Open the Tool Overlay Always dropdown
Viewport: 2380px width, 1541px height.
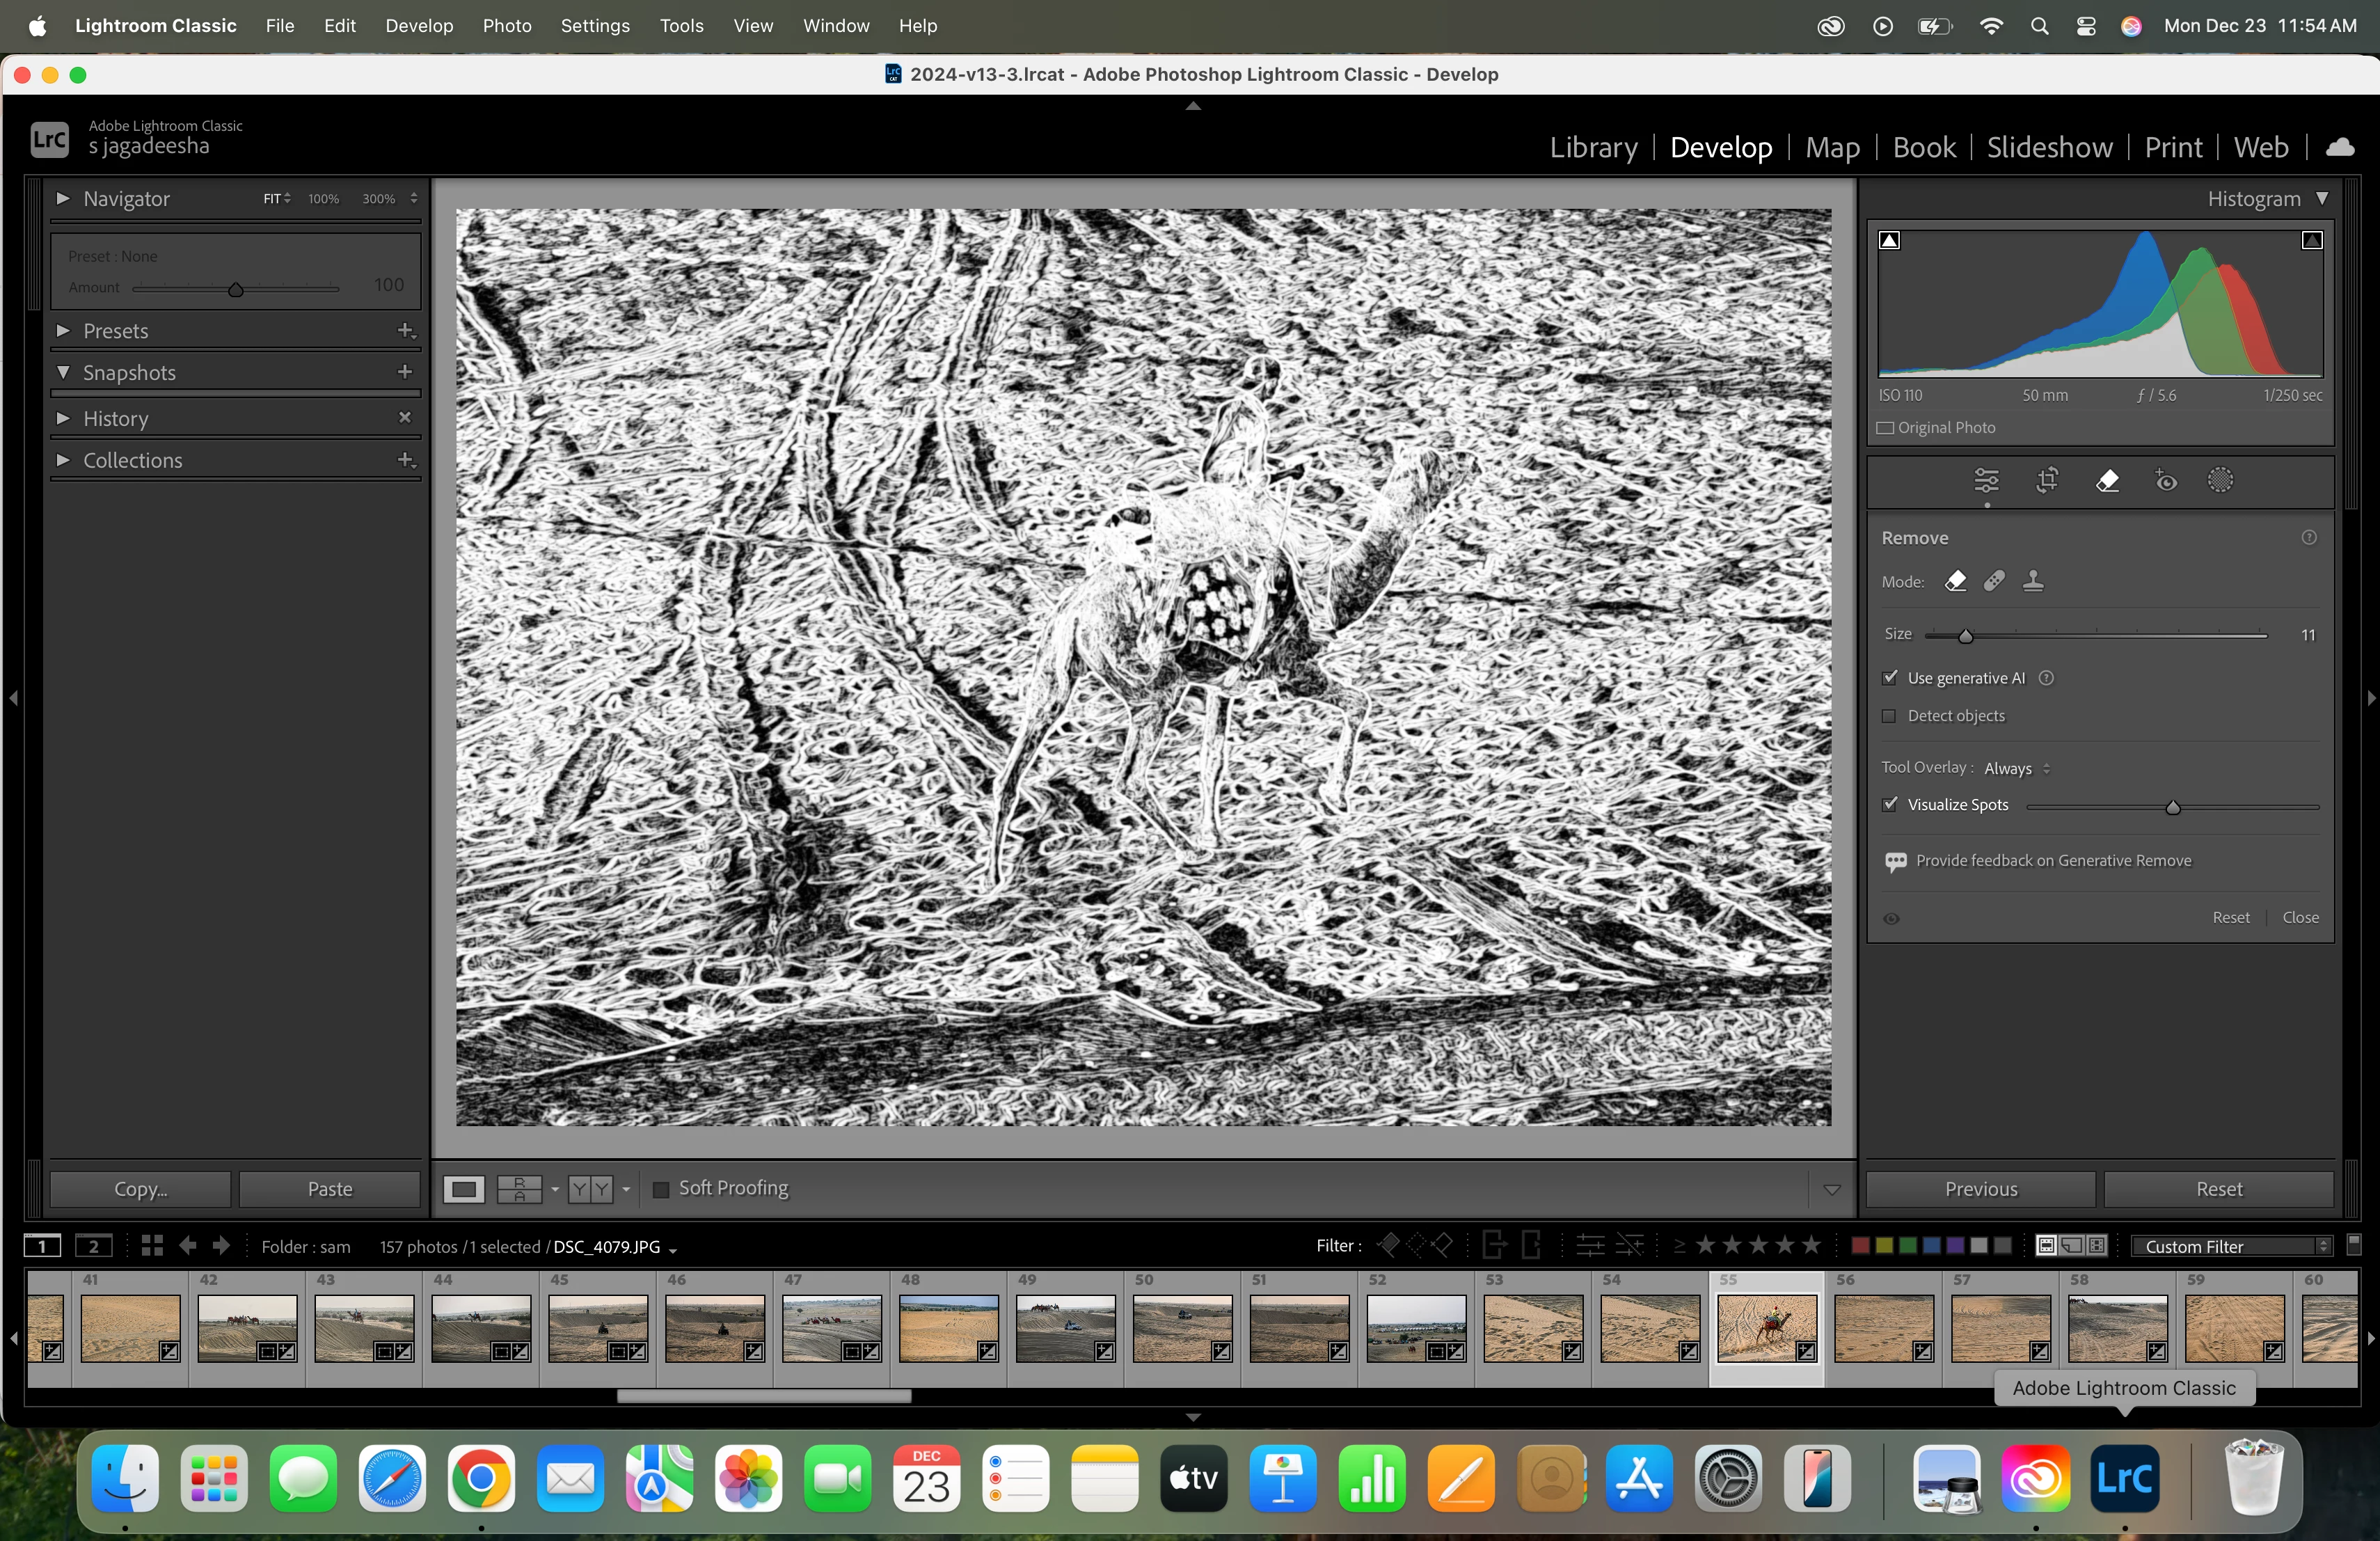[2017, 768]
